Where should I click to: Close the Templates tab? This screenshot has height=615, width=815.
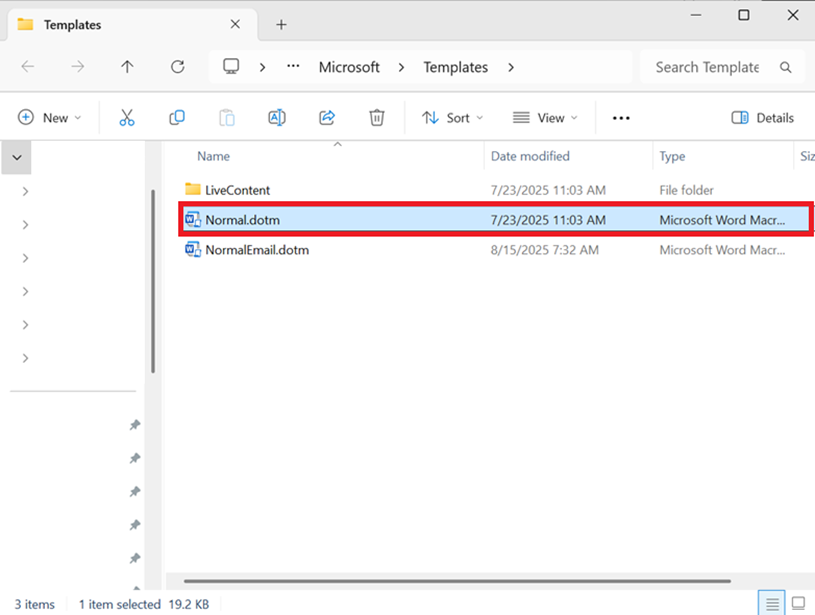click(235, 24)
